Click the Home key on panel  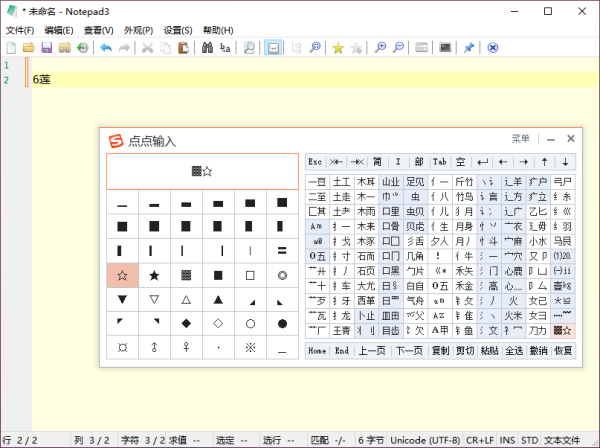317,351
